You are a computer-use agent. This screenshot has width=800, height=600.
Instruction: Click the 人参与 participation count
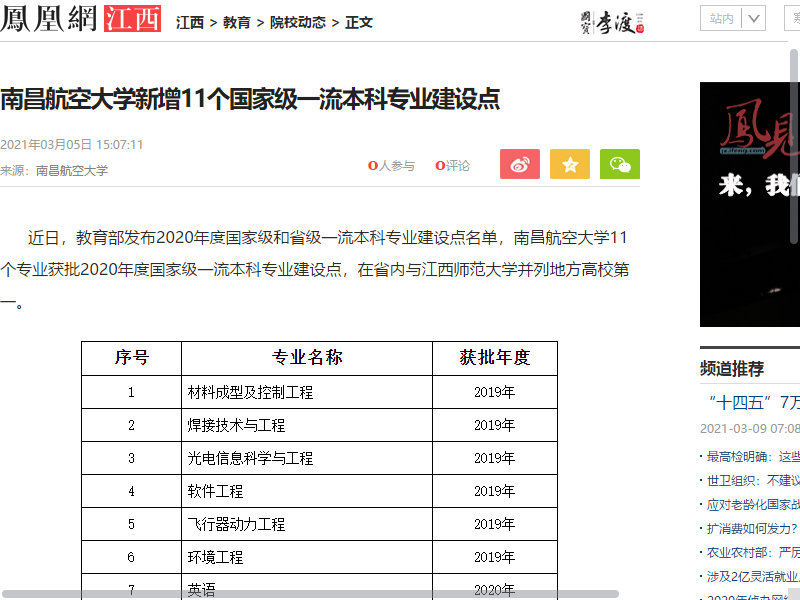coord(391,166)
